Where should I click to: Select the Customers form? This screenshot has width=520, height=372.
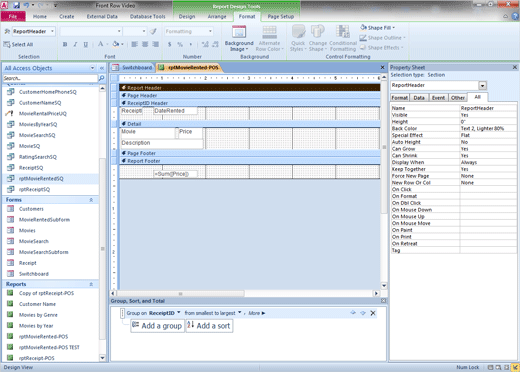click(x=31, y=209)
